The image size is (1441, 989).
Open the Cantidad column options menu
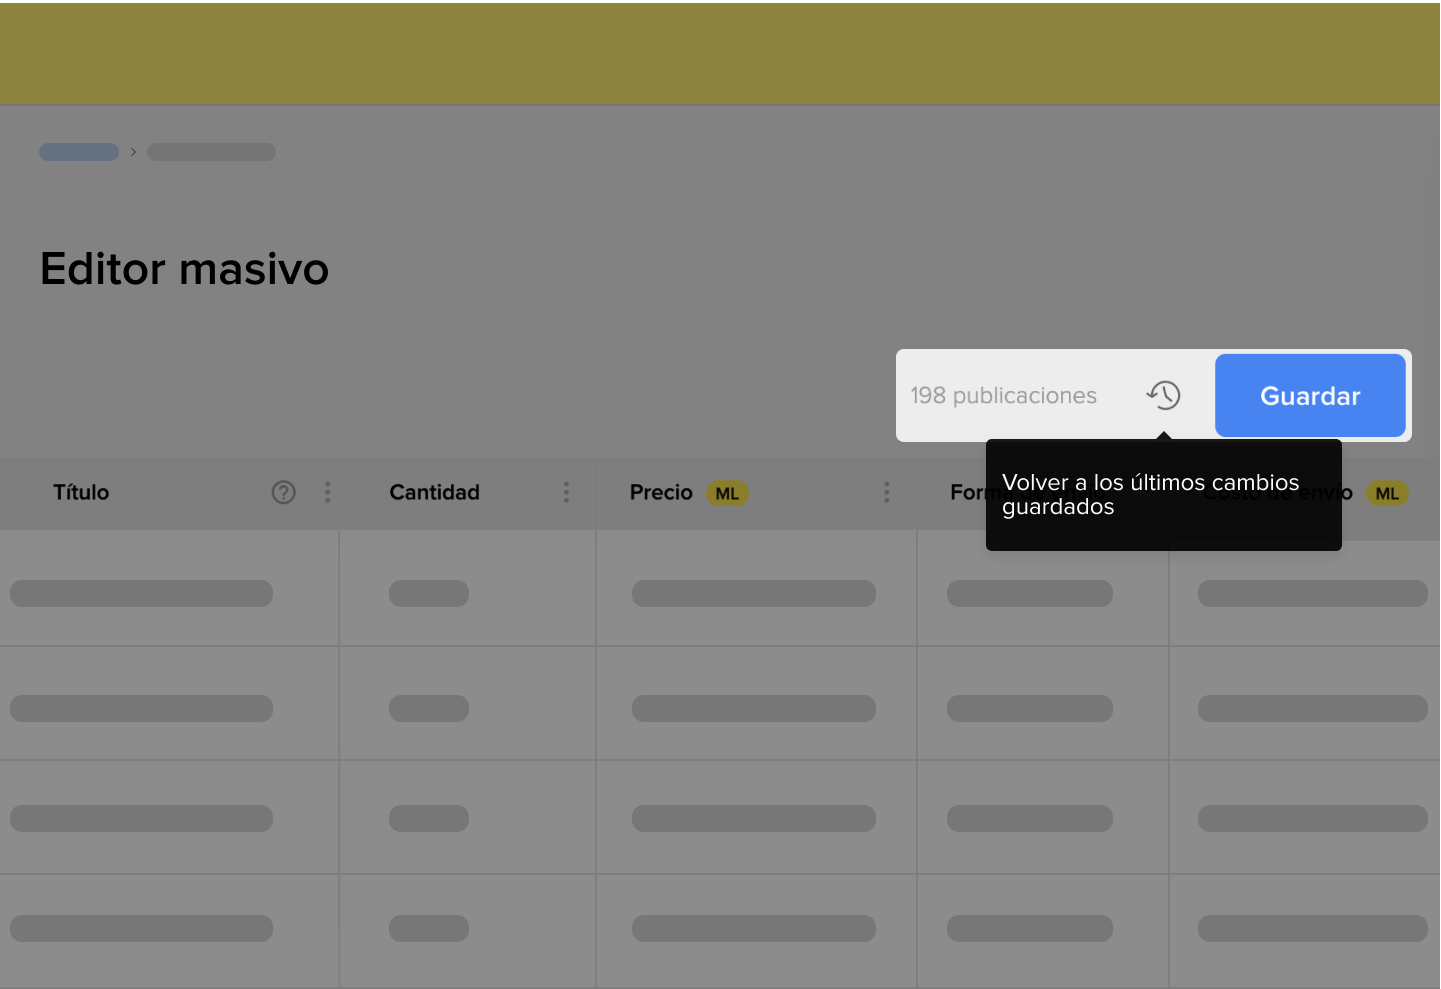(x=566, y=492)
